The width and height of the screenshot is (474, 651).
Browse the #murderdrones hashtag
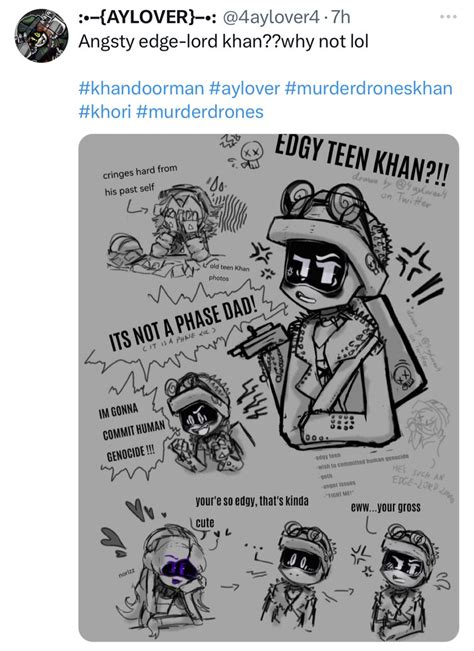point(200,112)
